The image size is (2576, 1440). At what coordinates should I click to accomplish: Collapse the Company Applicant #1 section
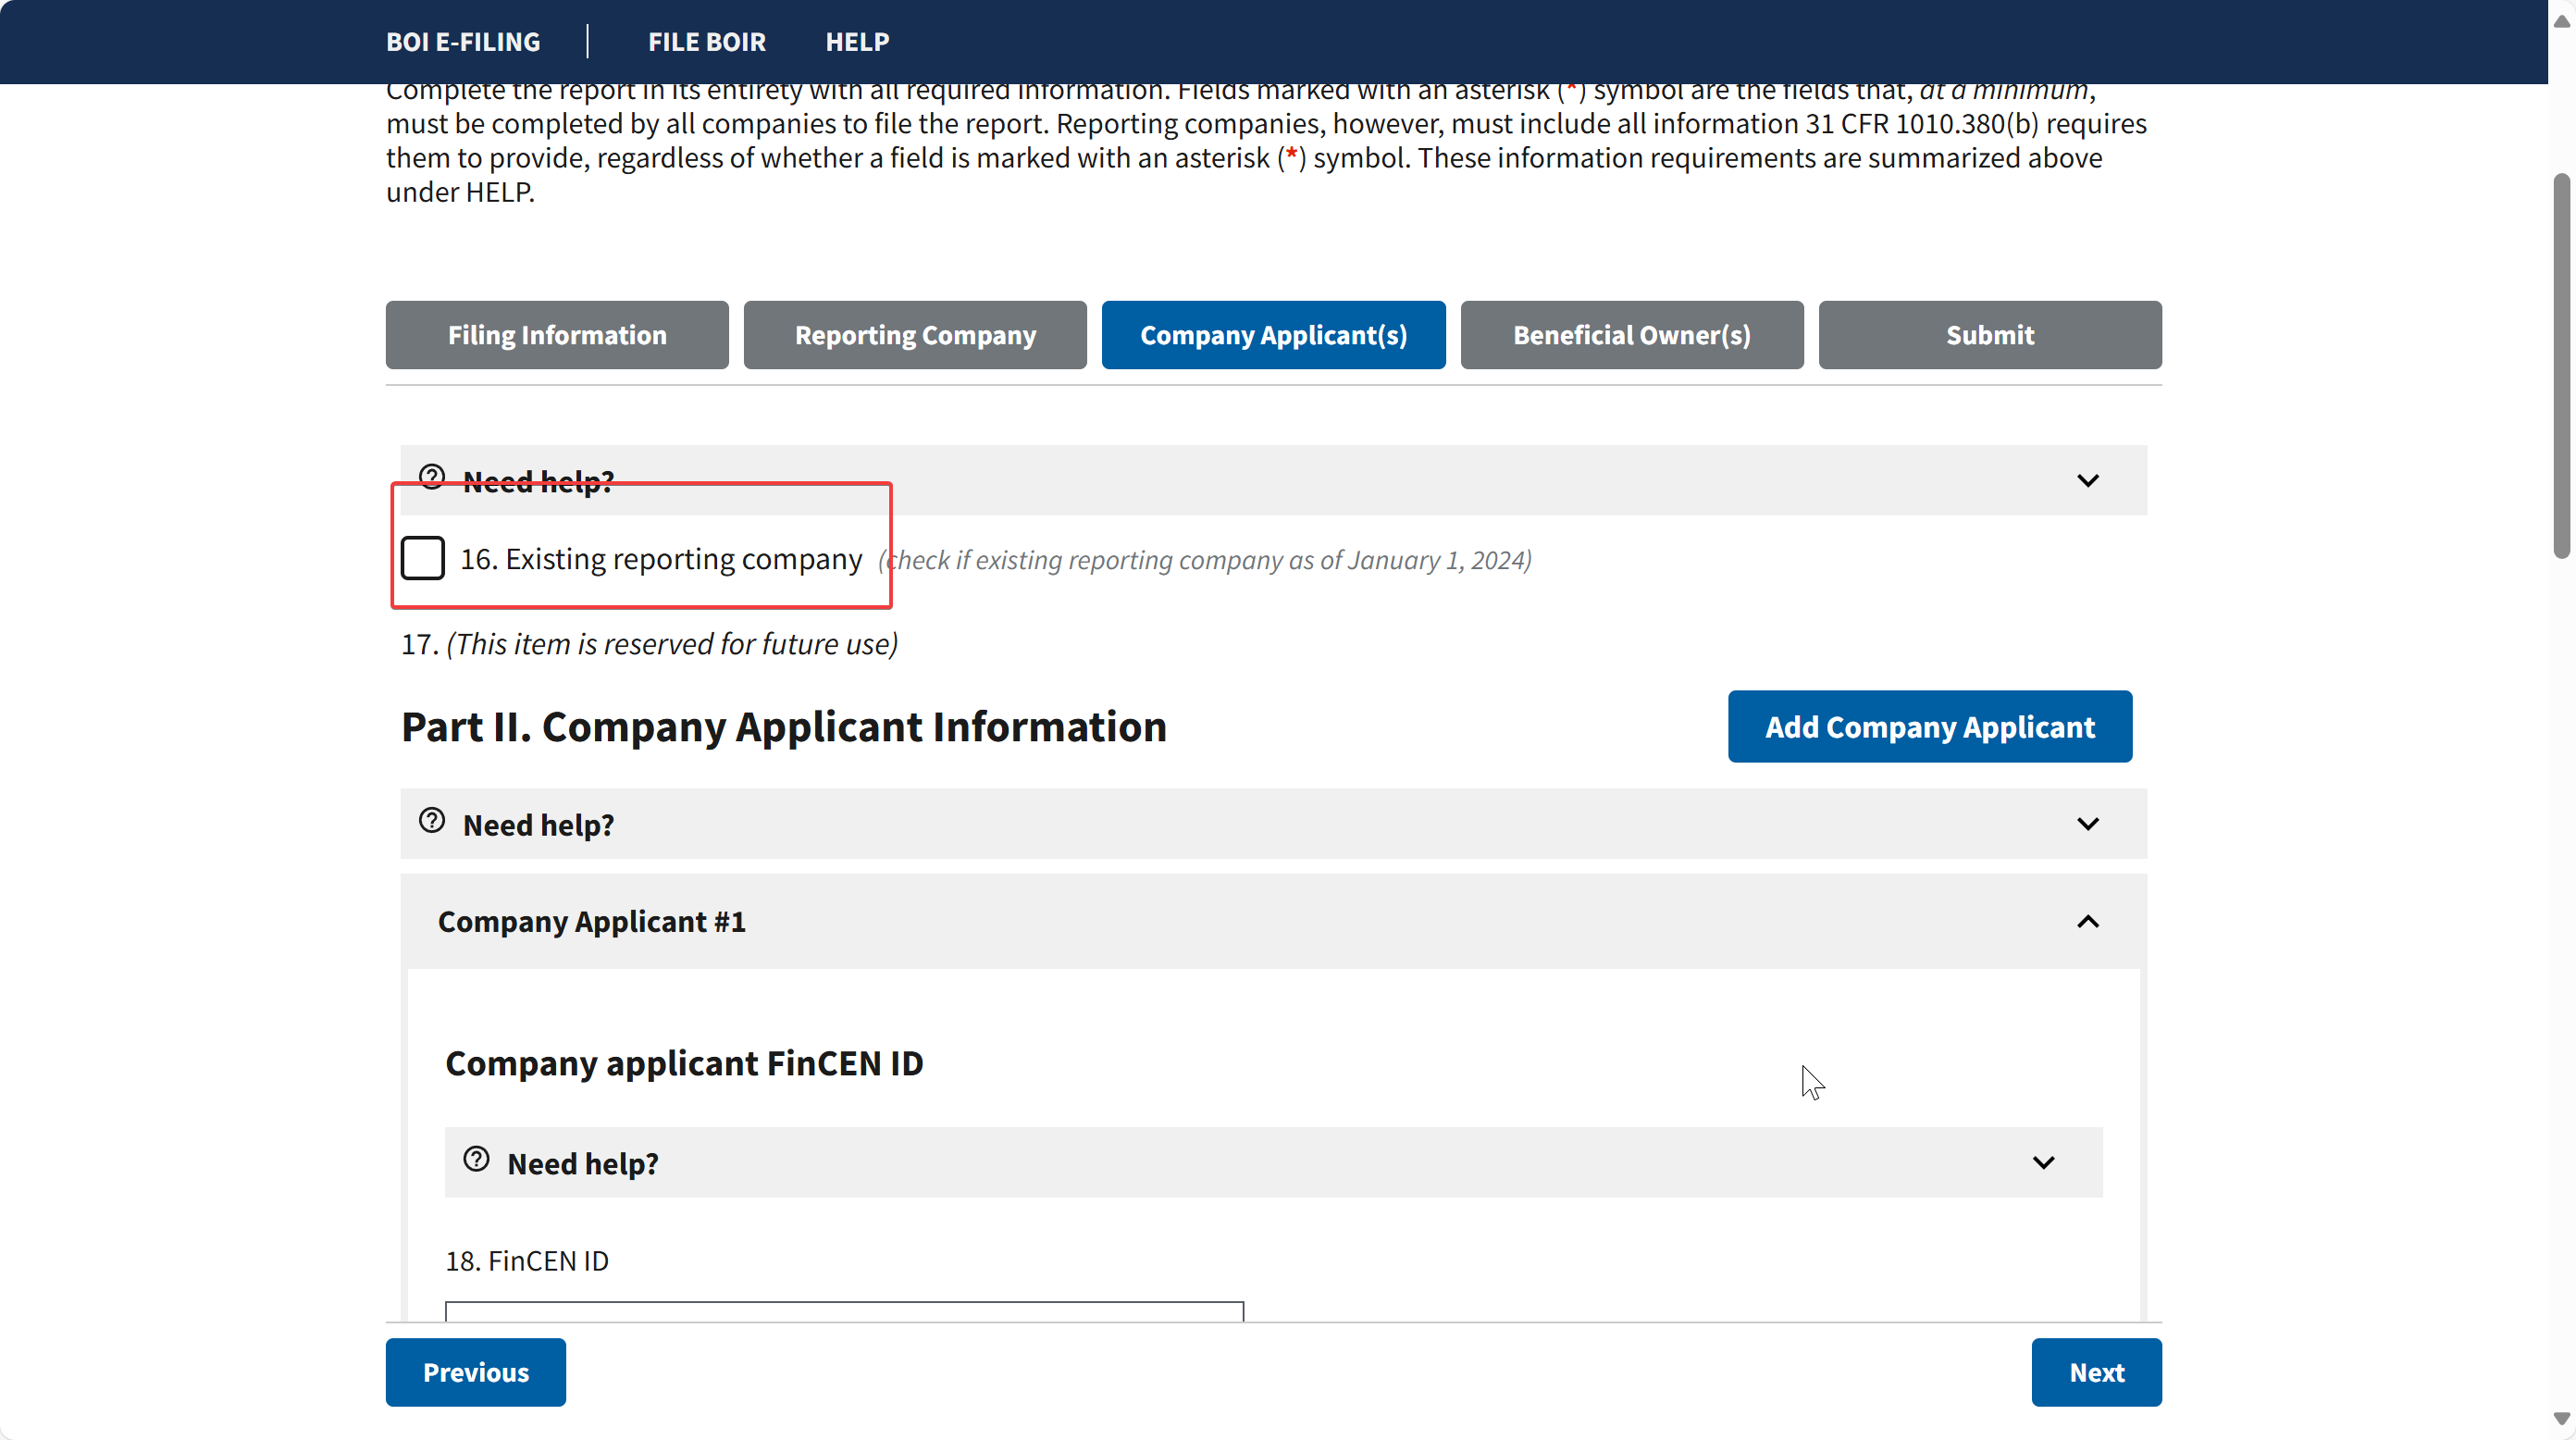[2088, 921]
